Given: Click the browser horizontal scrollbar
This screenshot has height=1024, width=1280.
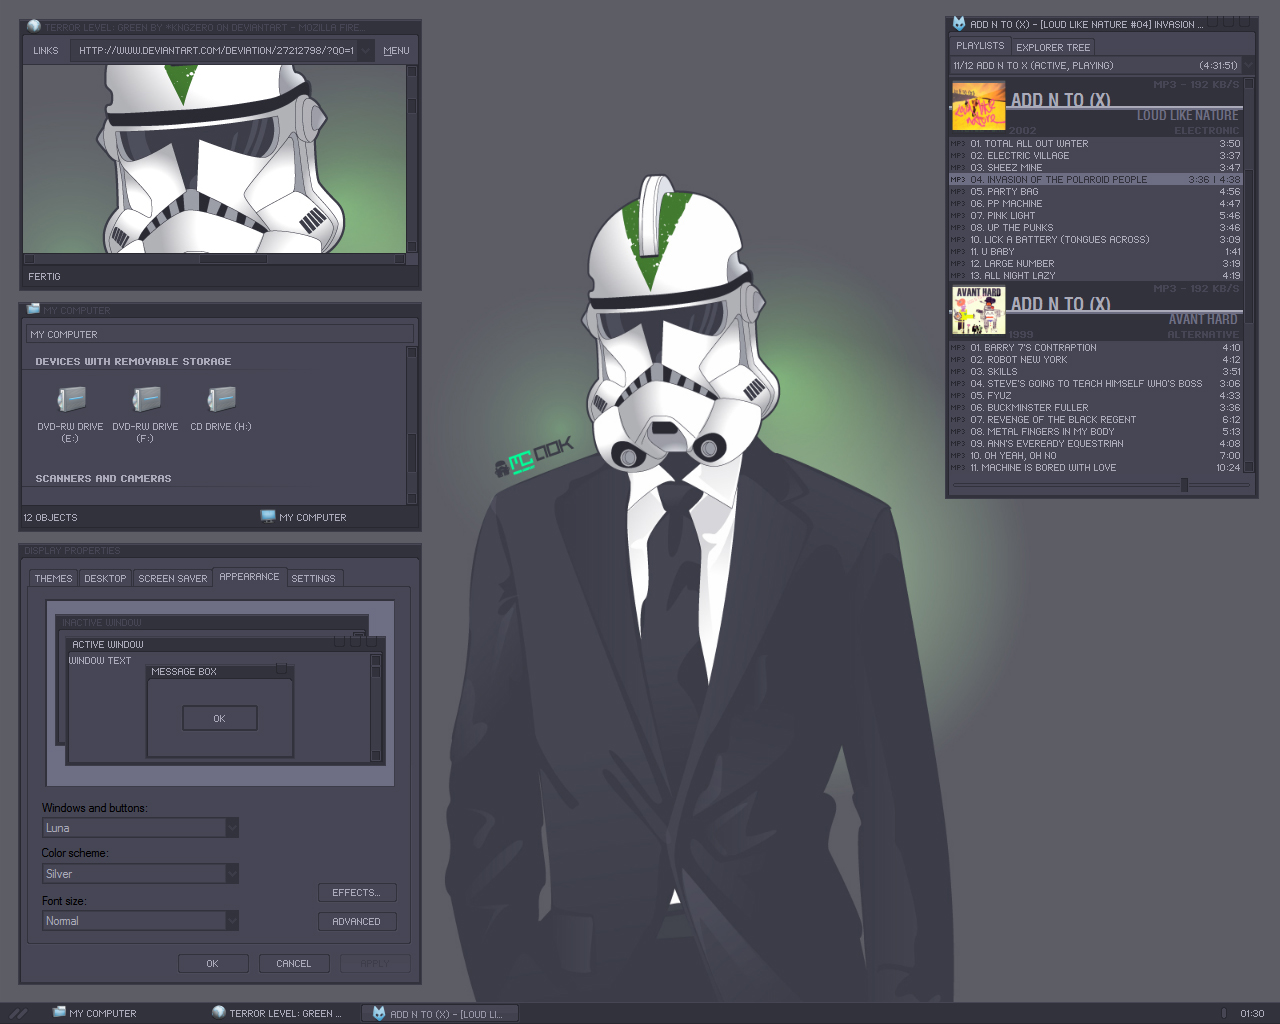Looking at the screenshot, I should click(214, 259).
